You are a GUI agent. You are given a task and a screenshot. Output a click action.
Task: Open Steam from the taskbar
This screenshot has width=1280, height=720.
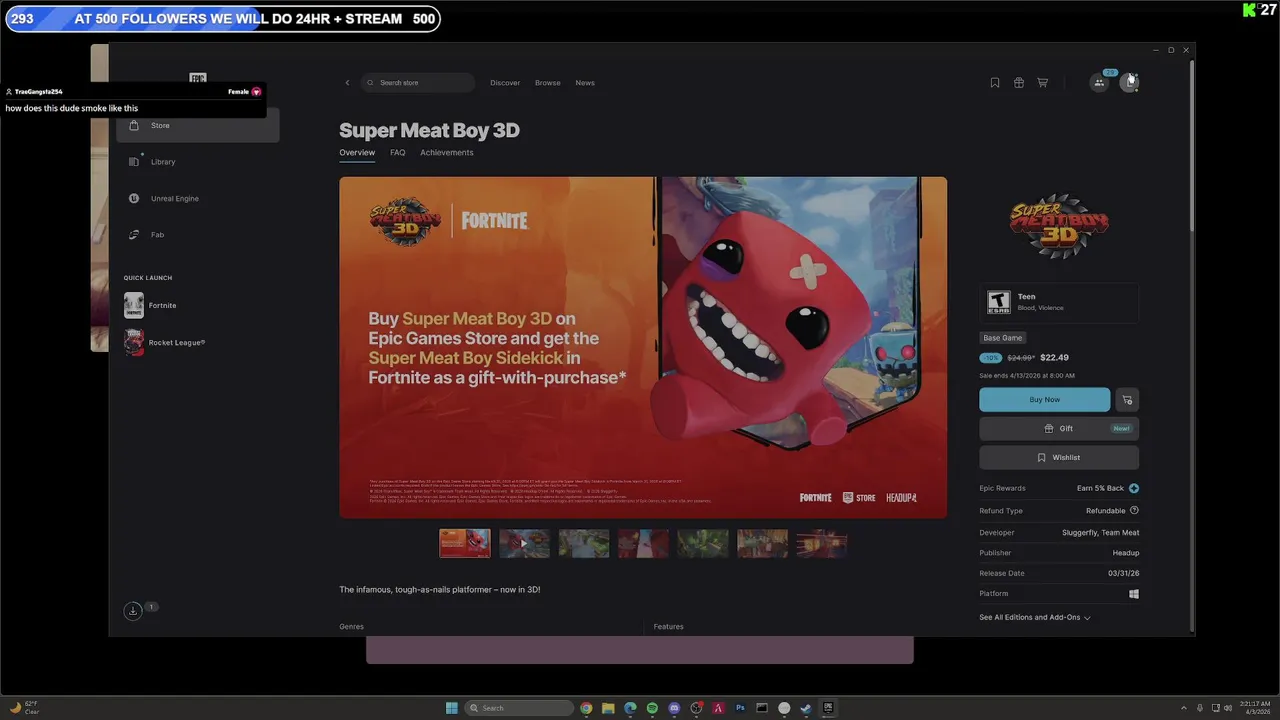(806, 708)
